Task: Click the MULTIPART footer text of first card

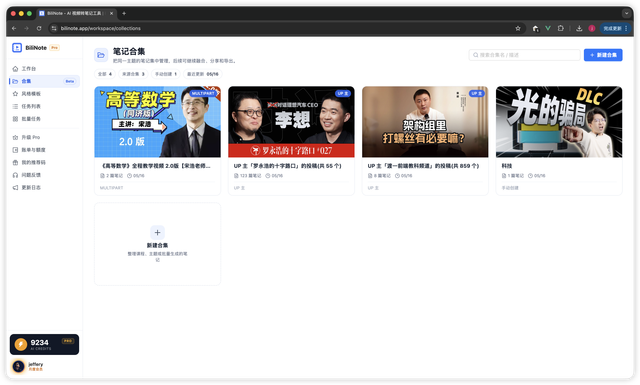Action: tap(111, 188)
